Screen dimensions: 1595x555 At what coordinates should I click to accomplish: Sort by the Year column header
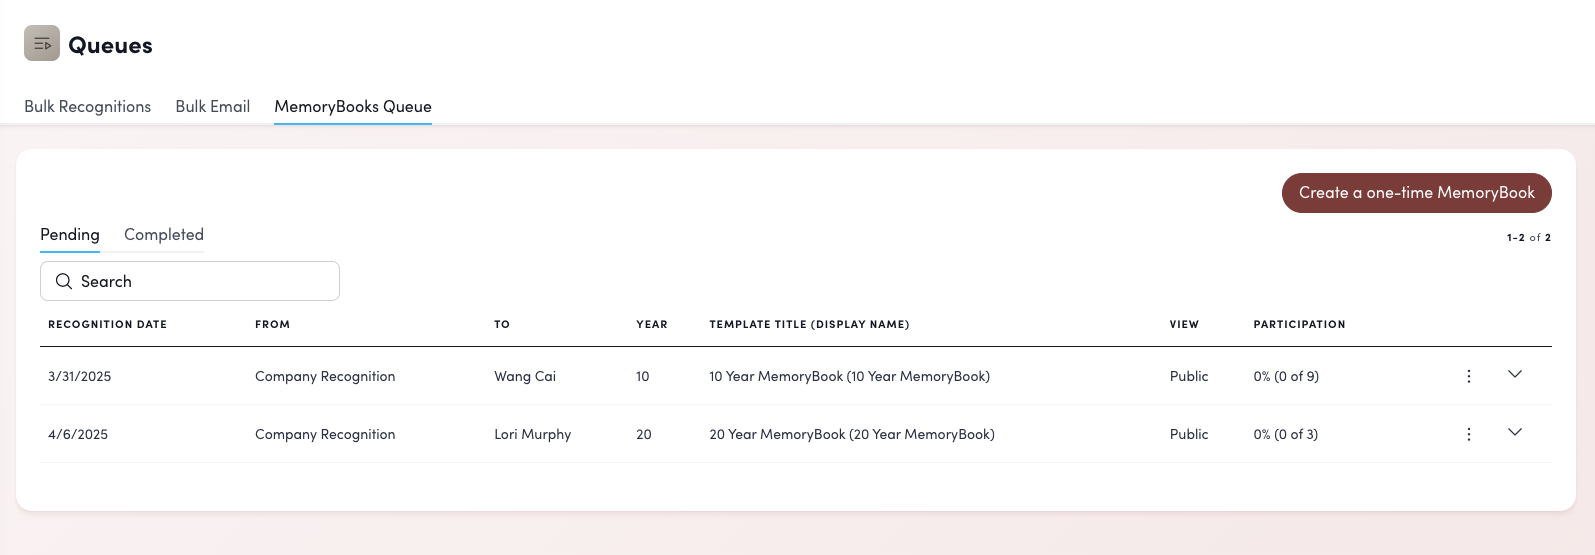[x=651, y=325]
